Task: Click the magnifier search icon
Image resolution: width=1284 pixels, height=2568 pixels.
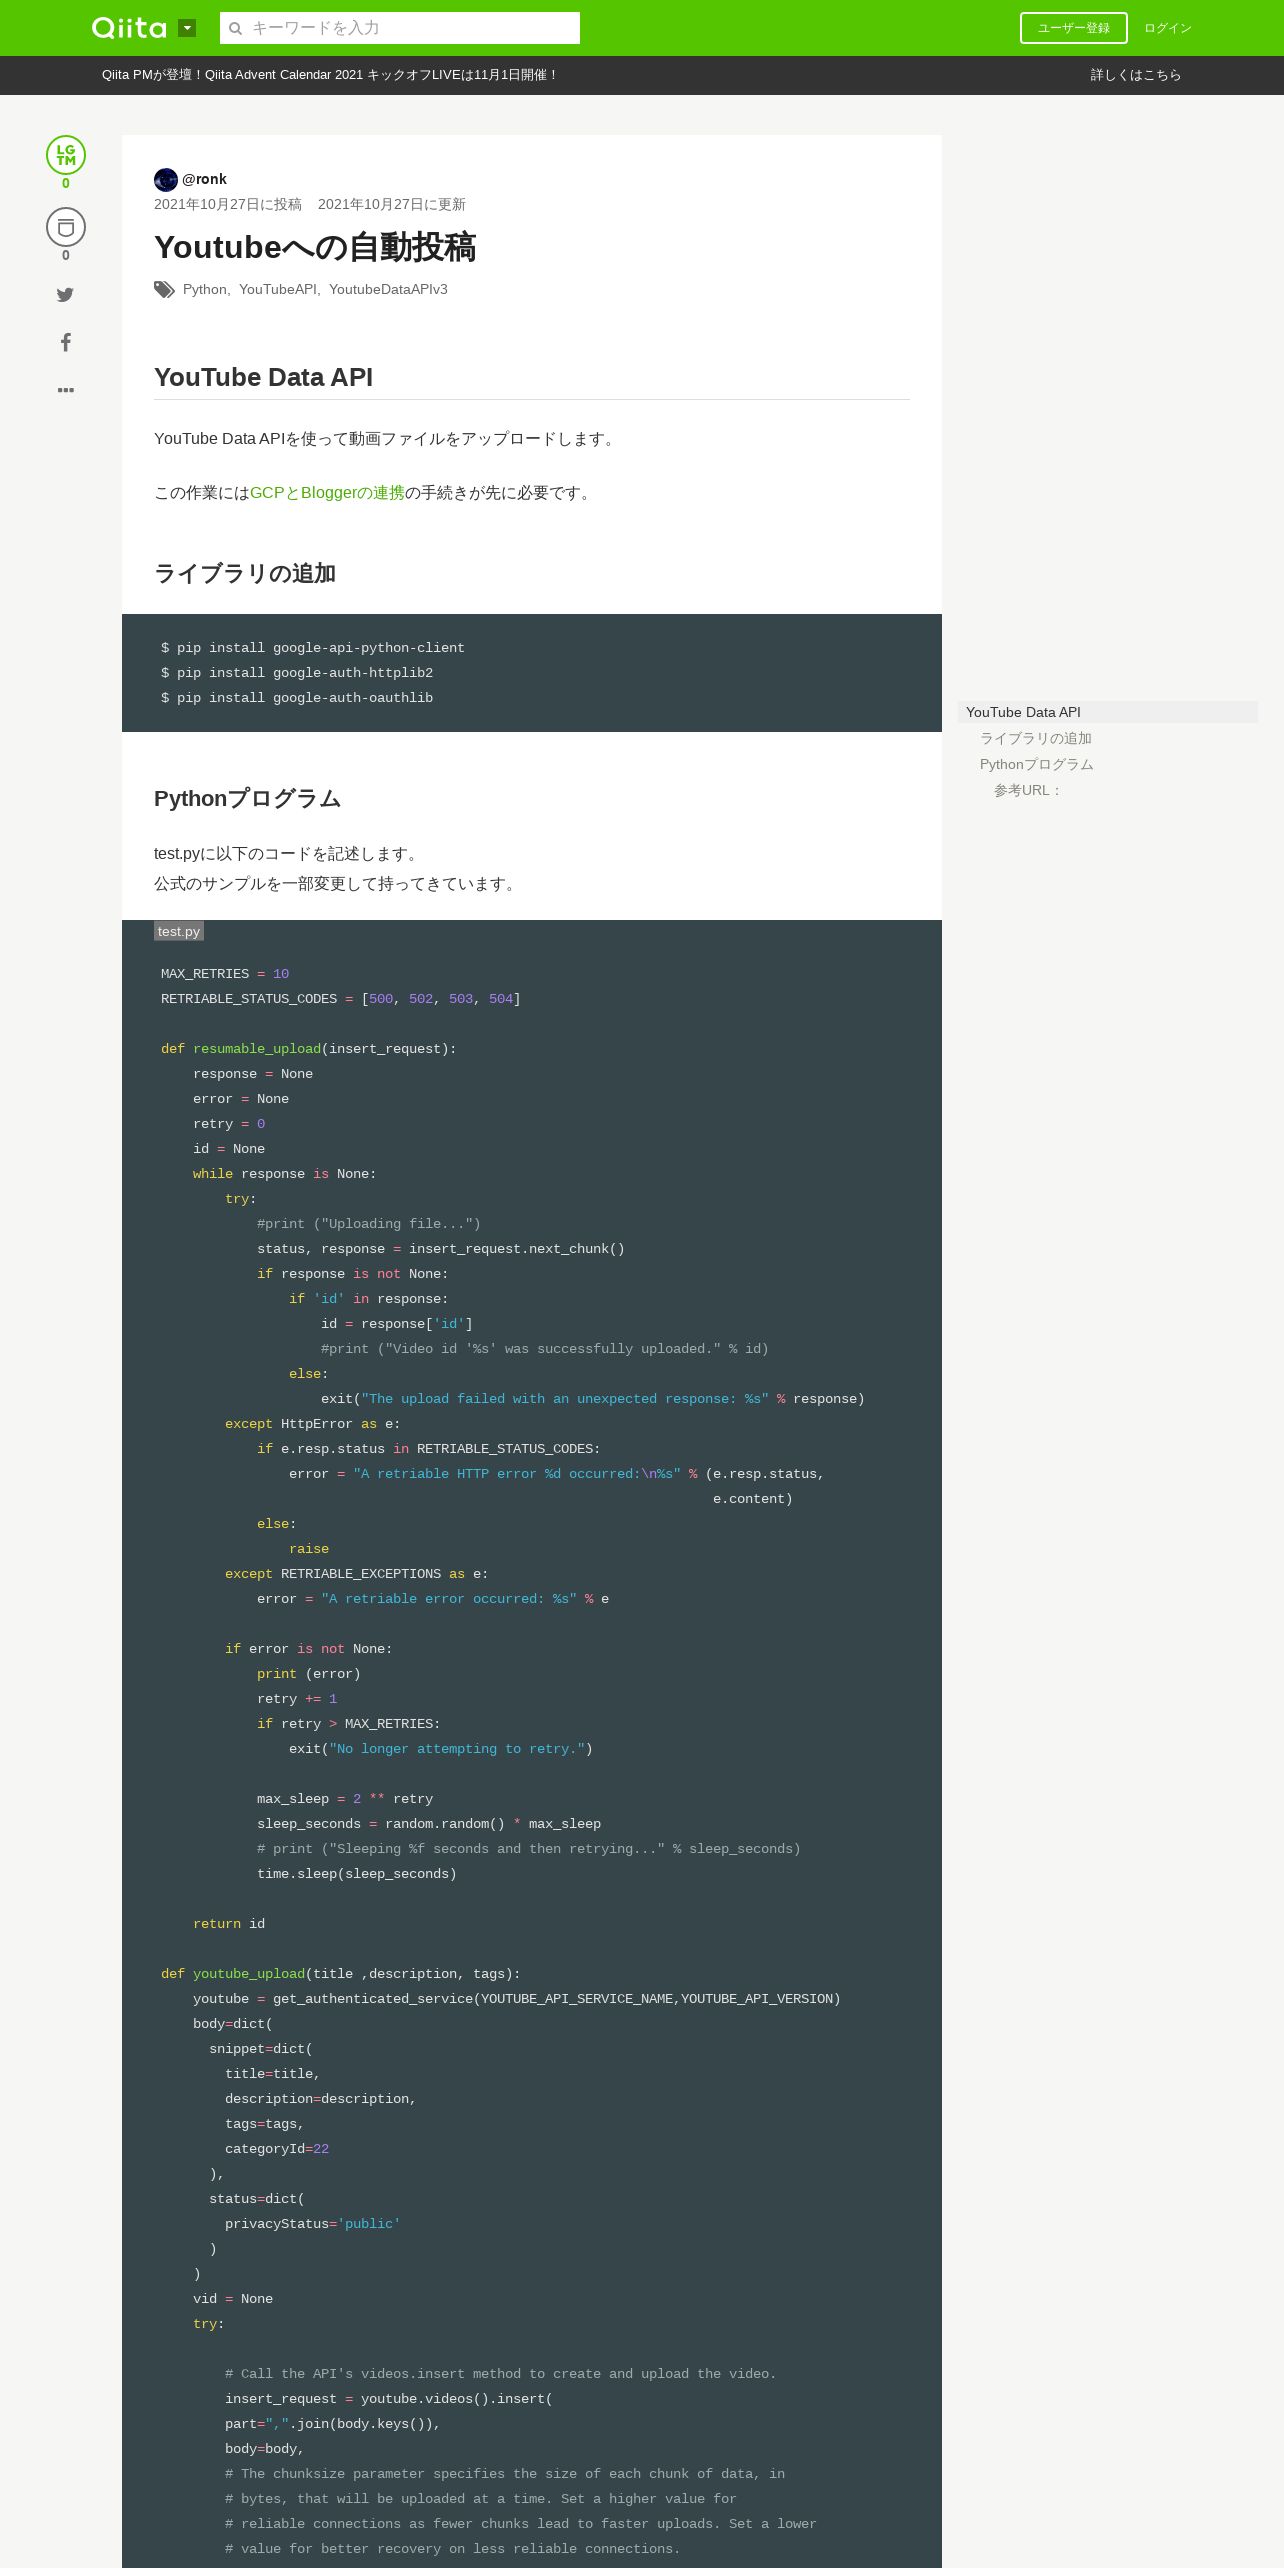Action: (236, 28)
